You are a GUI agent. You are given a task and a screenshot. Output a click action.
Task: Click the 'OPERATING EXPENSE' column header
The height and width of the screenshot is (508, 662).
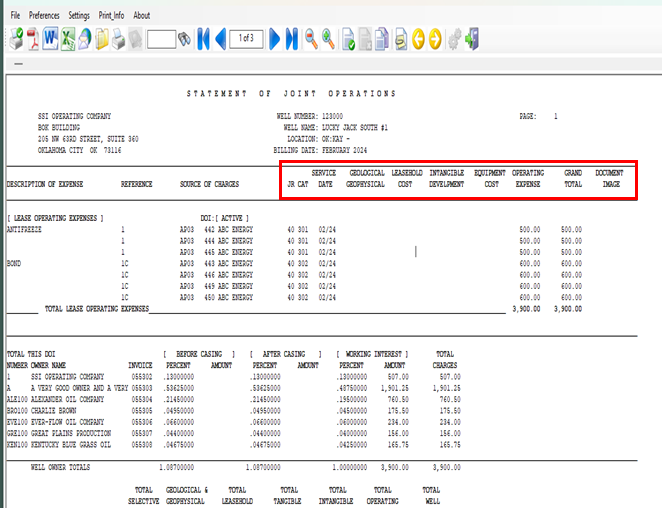point(528,178)
